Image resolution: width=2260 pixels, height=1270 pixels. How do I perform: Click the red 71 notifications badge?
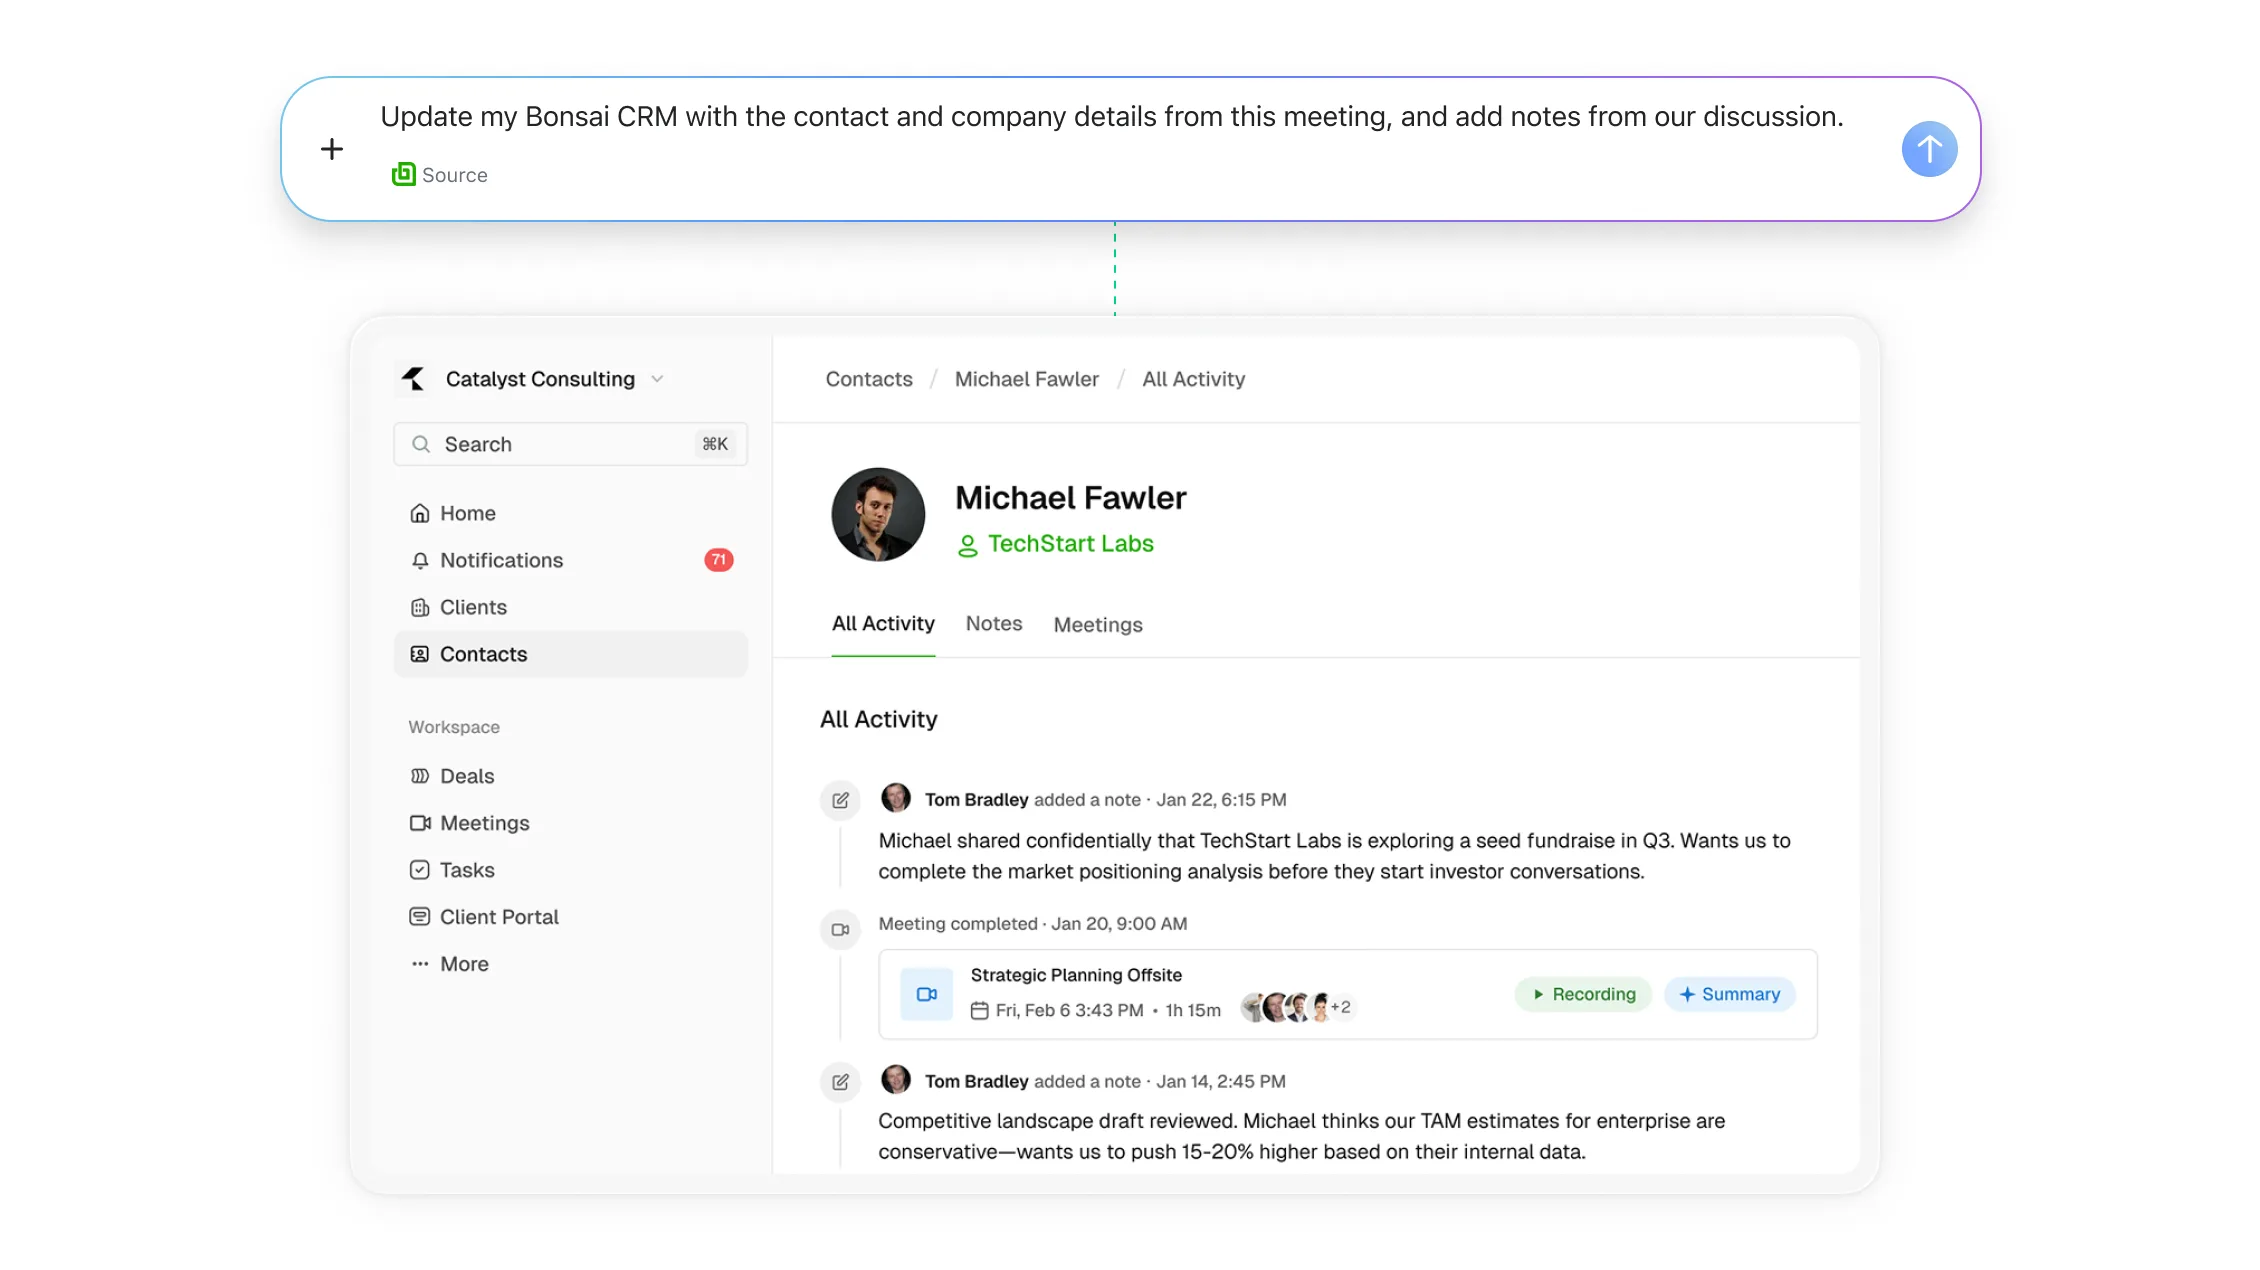pyautogui.click(x=718, y=560)
